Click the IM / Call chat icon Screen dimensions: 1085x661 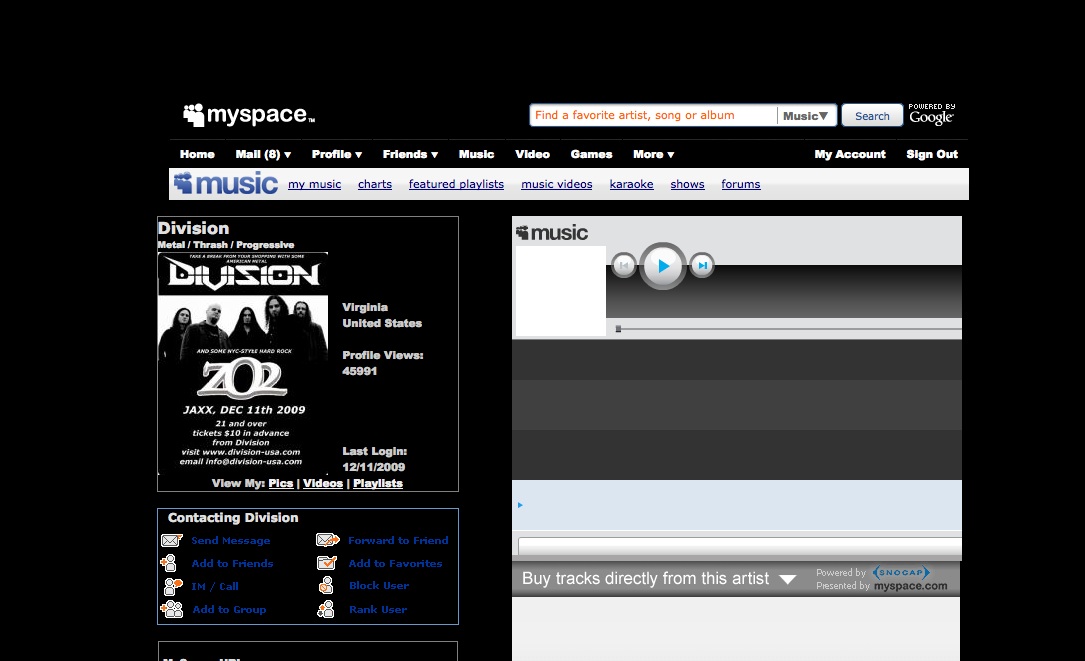click(172, 586)
